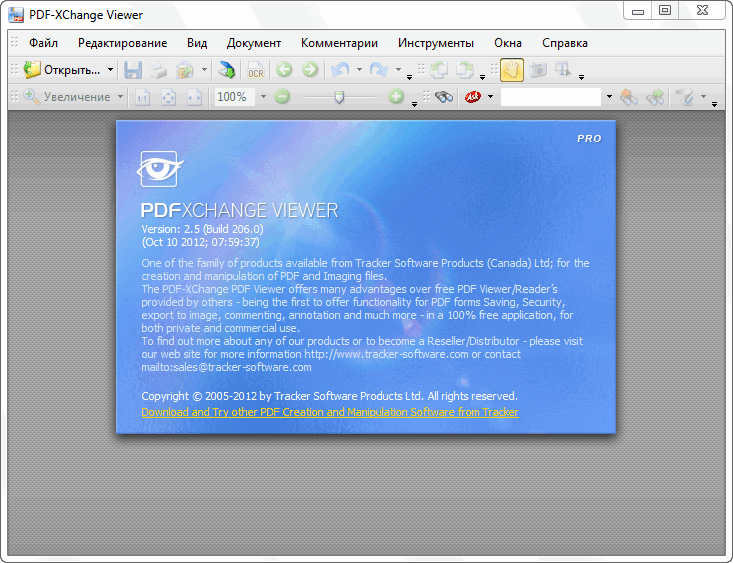Go to previous view green arrow

pos(284,70)
